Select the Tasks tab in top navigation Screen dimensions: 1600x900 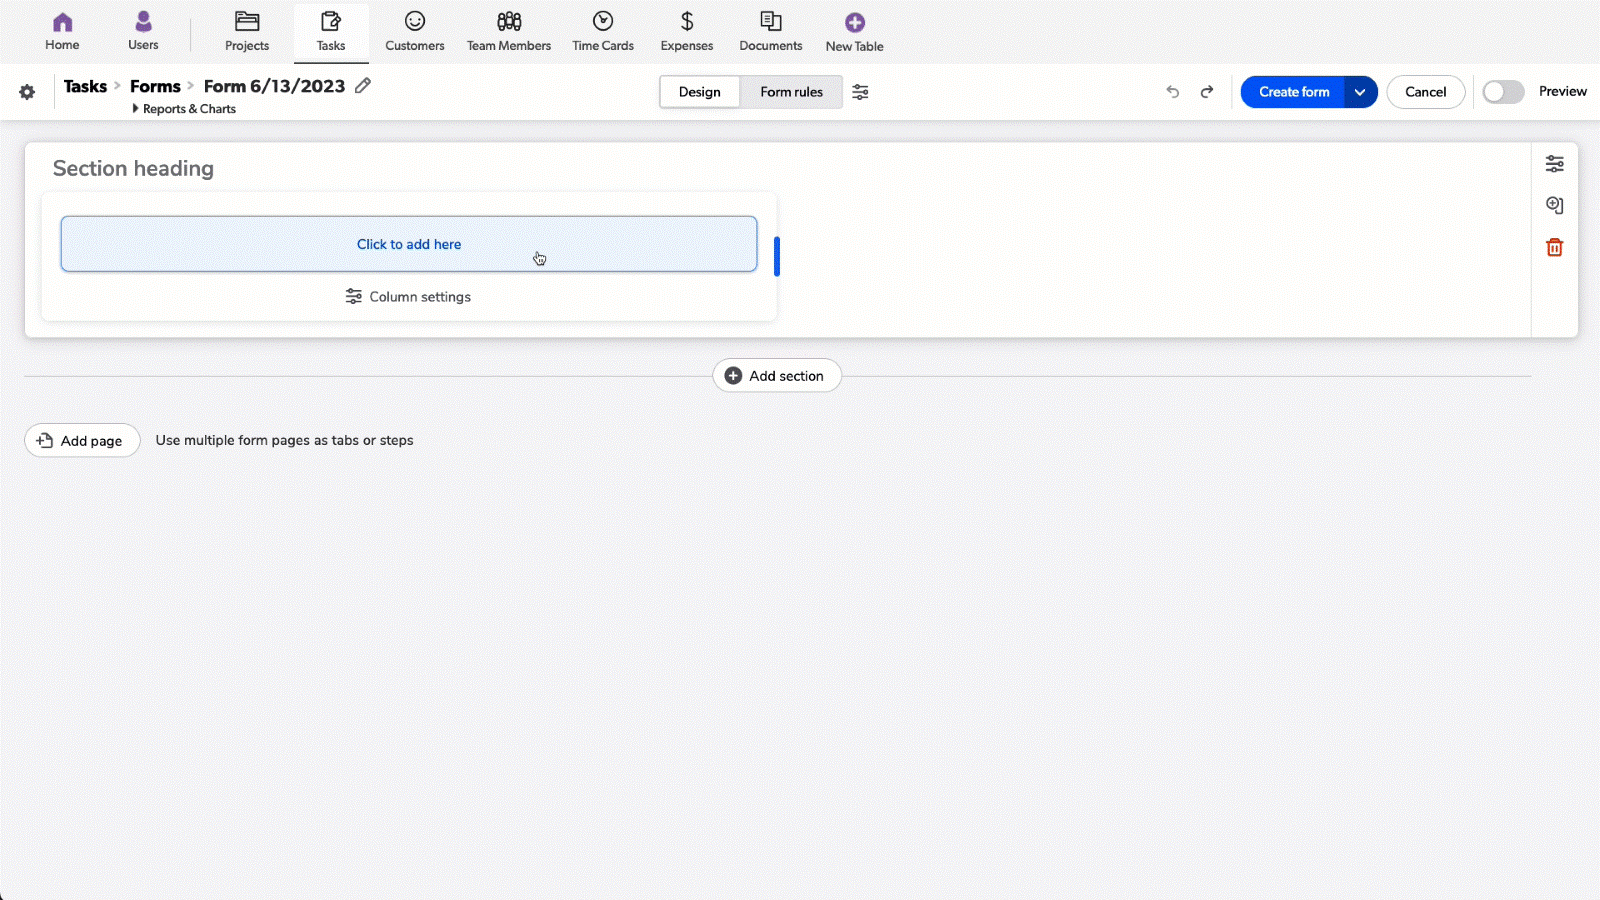tap(331, 33)
